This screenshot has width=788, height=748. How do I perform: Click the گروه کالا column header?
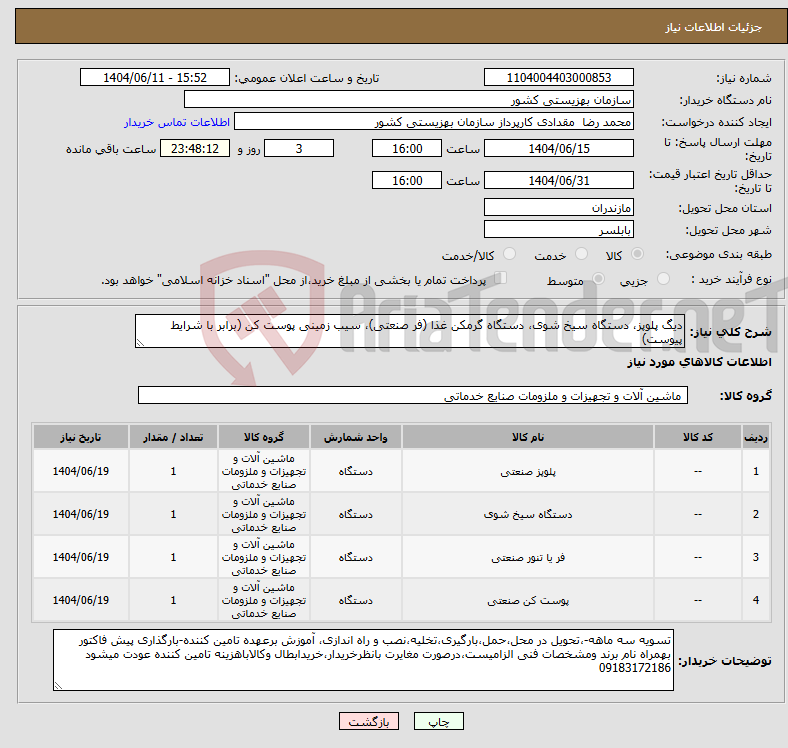click(264, 437)
